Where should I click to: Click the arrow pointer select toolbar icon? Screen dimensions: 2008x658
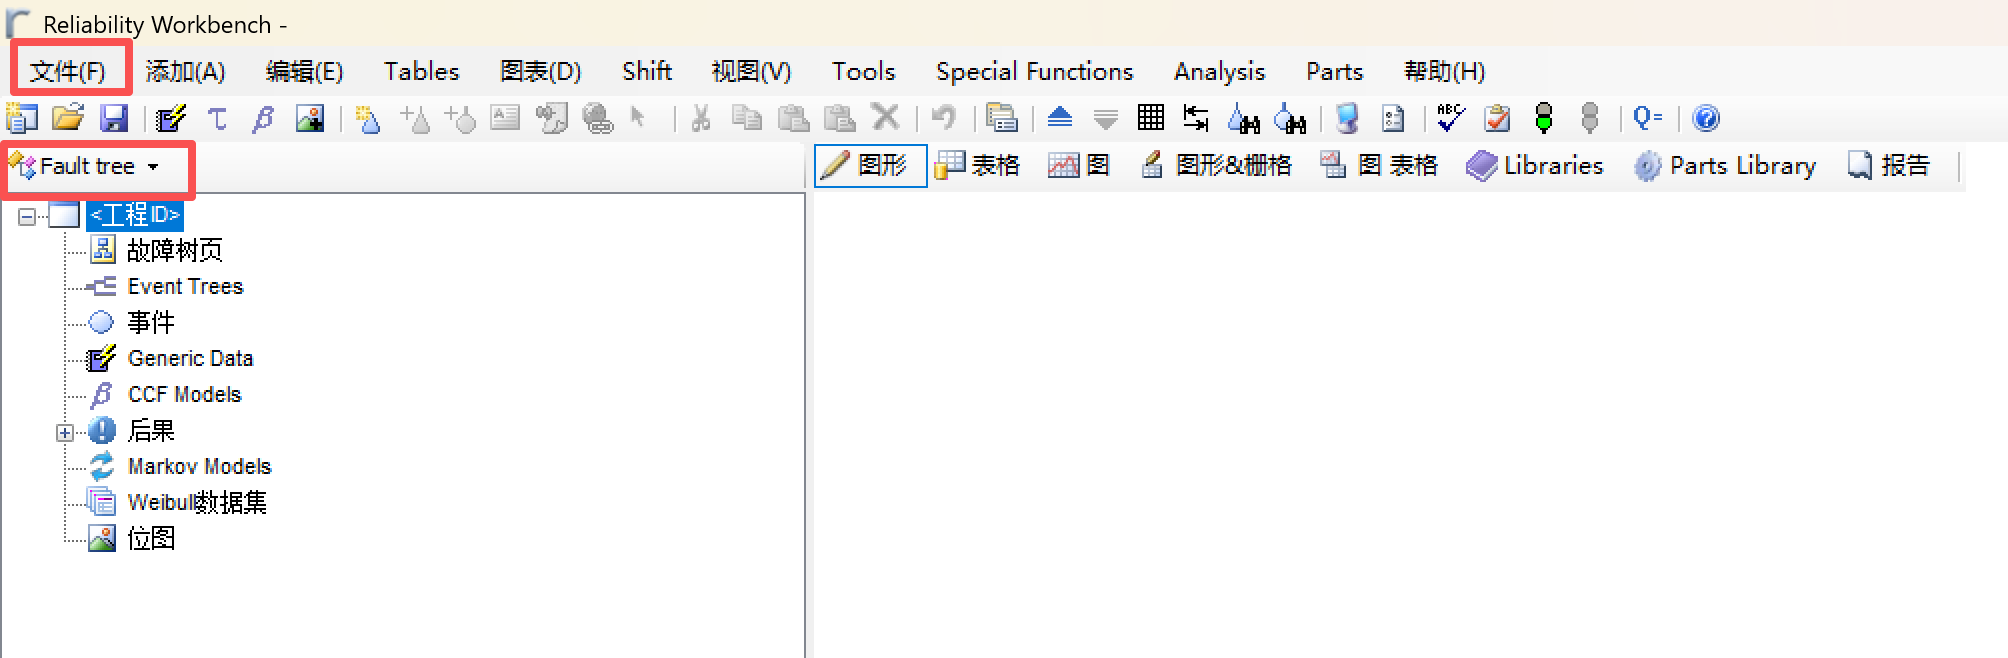pyautogui.click(x=638, y=118)
